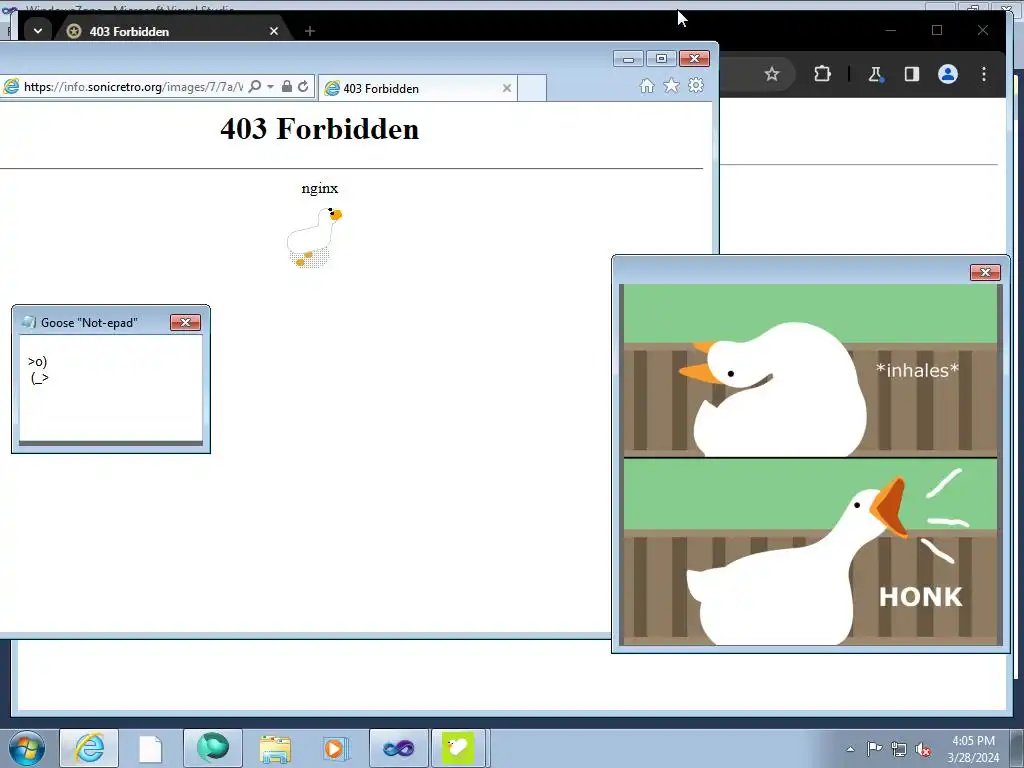Select the Chrome 403 Forbidden tab
The height and width of the screenshot is (768, 1024).
173,31
